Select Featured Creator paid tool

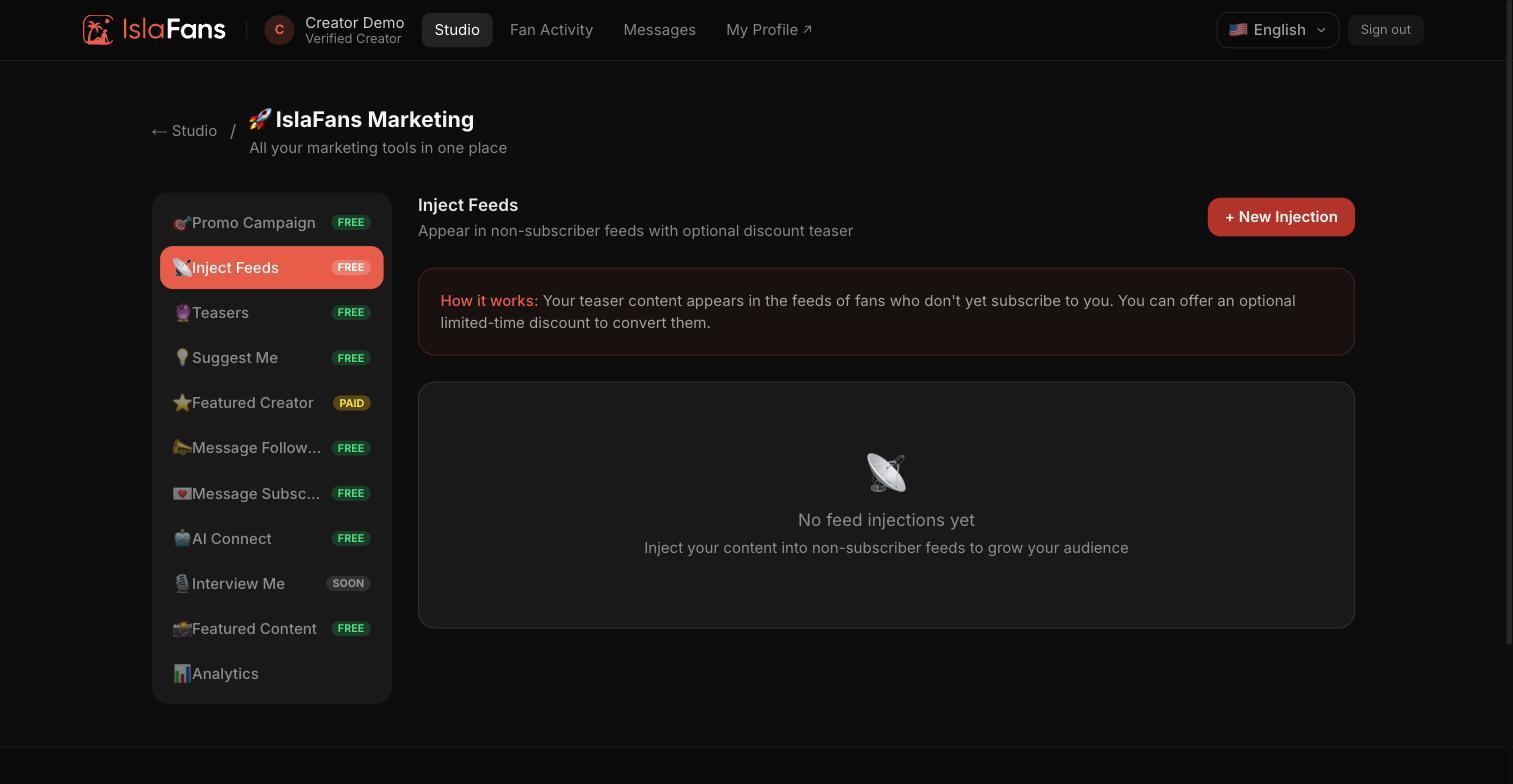pos(272,403)
